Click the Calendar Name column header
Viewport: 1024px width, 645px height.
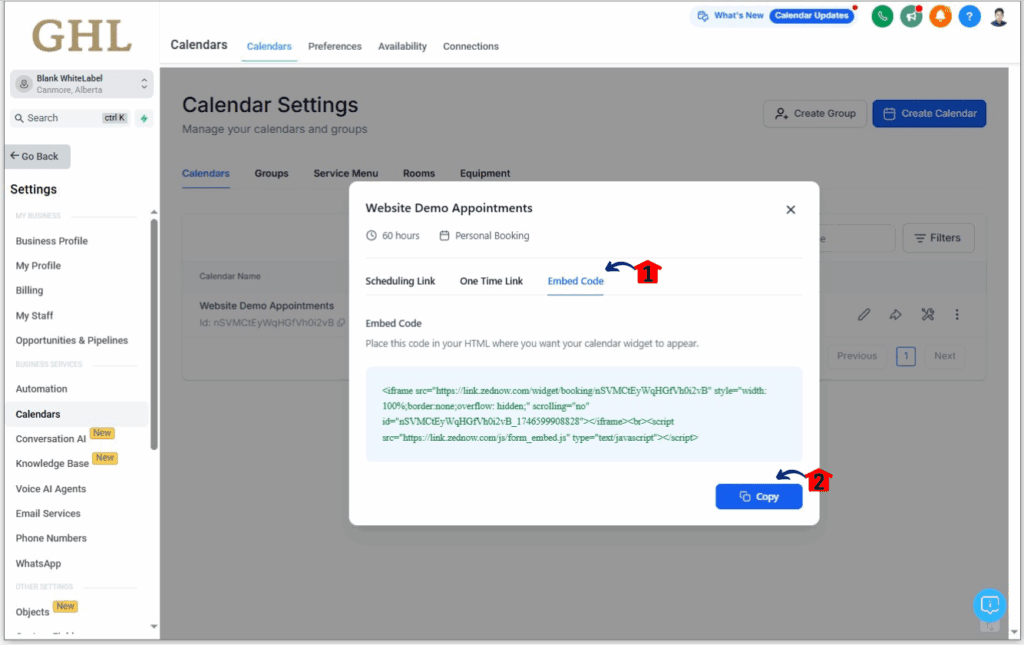point(230,276)
